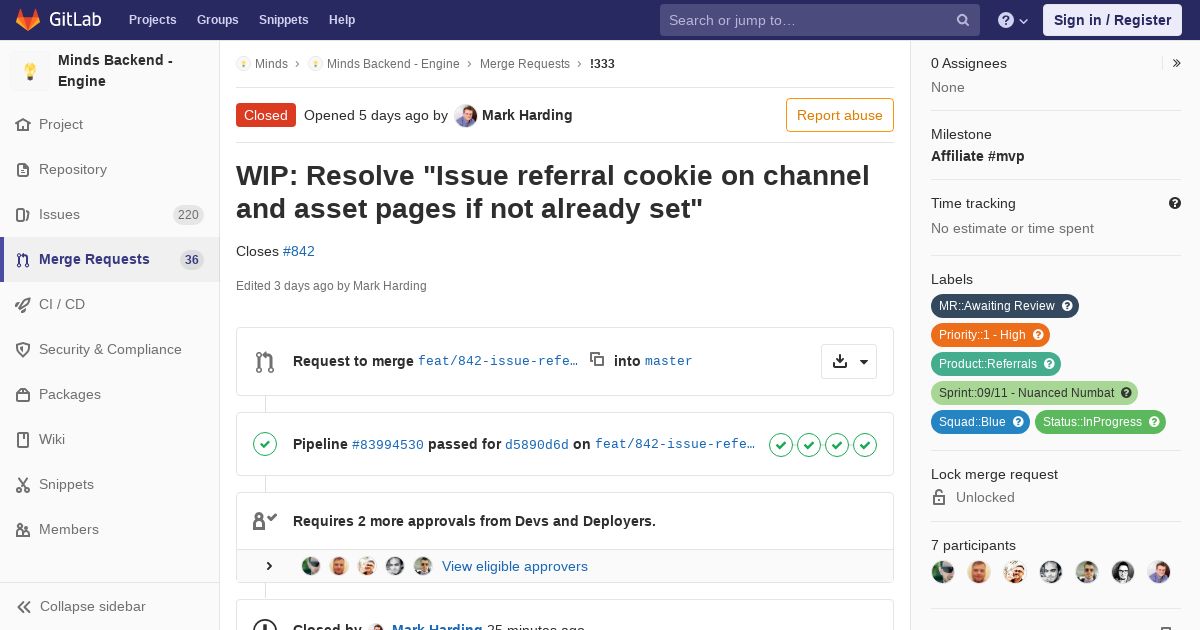Open commit d5890d6d link
The width and height of the screenshot is (1200, 630).
[537, 444]
